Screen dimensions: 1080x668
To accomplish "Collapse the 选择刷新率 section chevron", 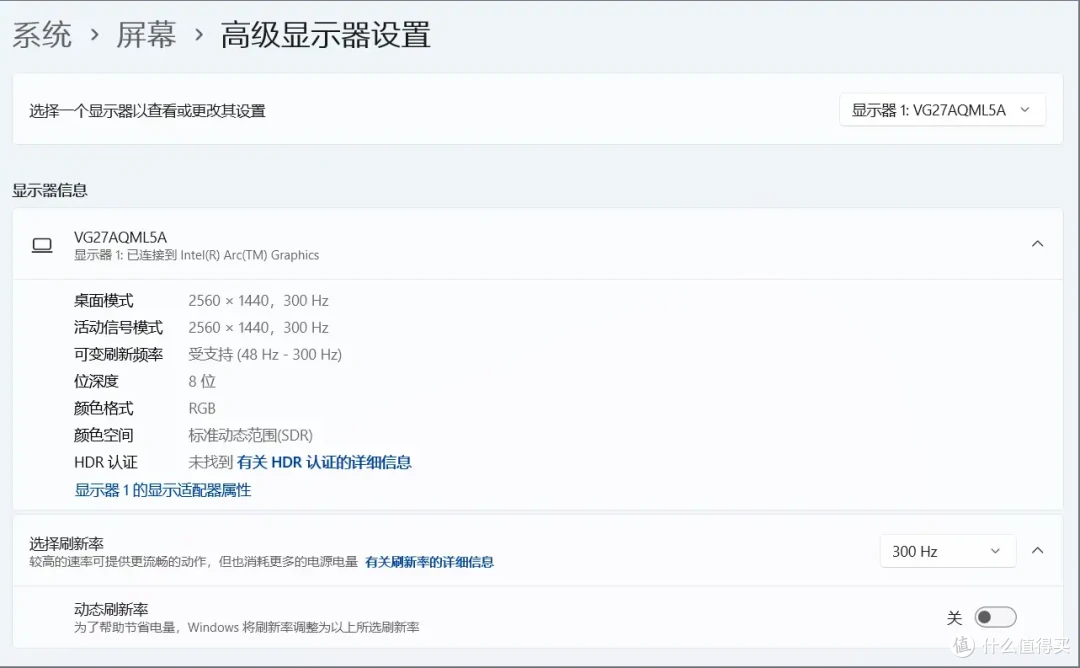I will point(1037,550).
